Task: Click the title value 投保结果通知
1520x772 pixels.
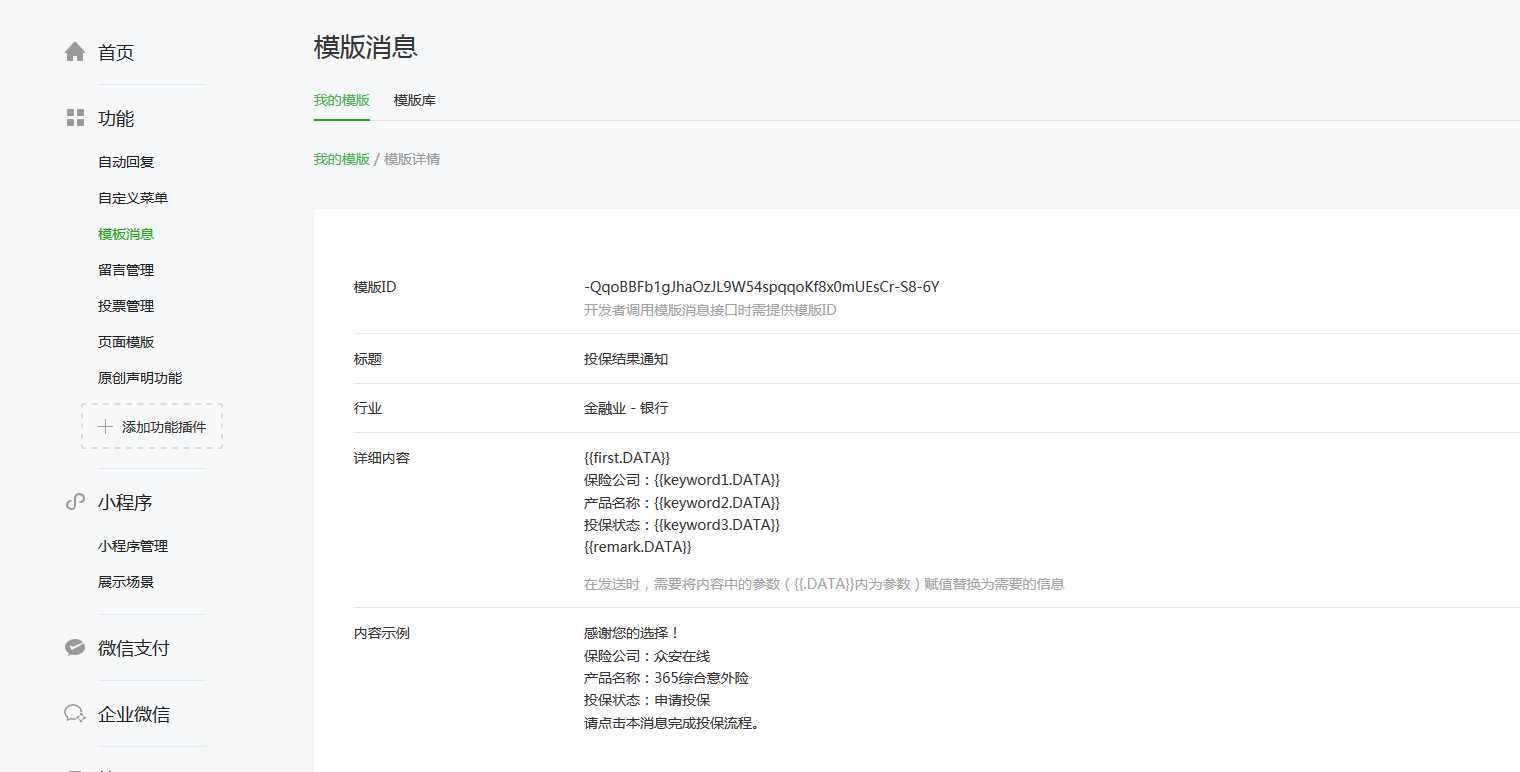Action: (x=626, y=359)
